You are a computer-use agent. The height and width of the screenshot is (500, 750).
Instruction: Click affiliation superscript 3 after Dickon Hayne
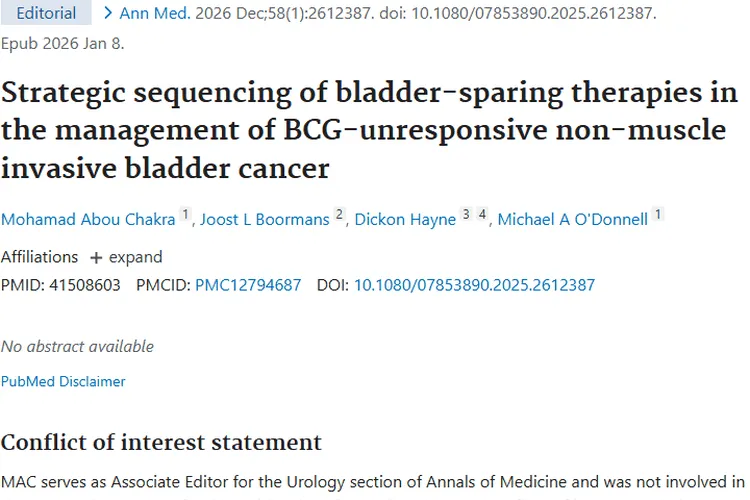(x=465, y=215)
